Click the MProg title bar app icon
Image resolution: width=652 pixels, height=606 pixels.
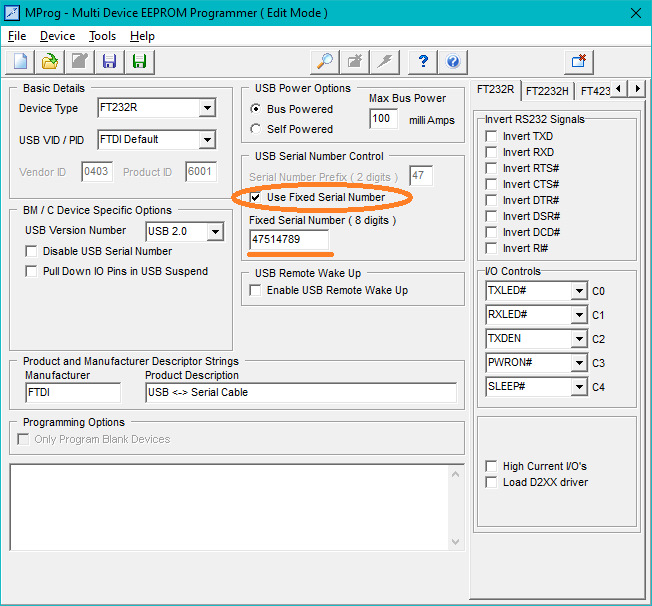pos(12,13)
